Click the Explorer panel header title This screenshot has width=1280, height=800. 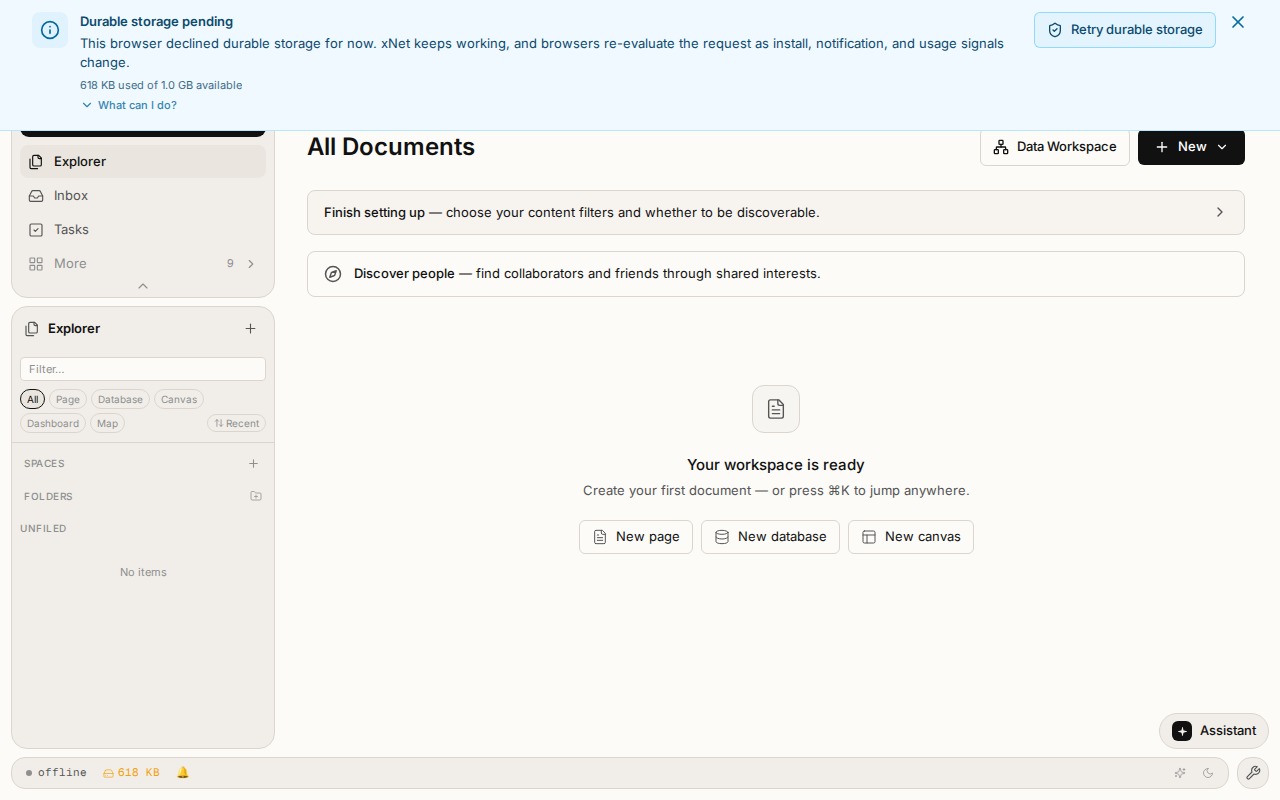(x=74, y=329)
